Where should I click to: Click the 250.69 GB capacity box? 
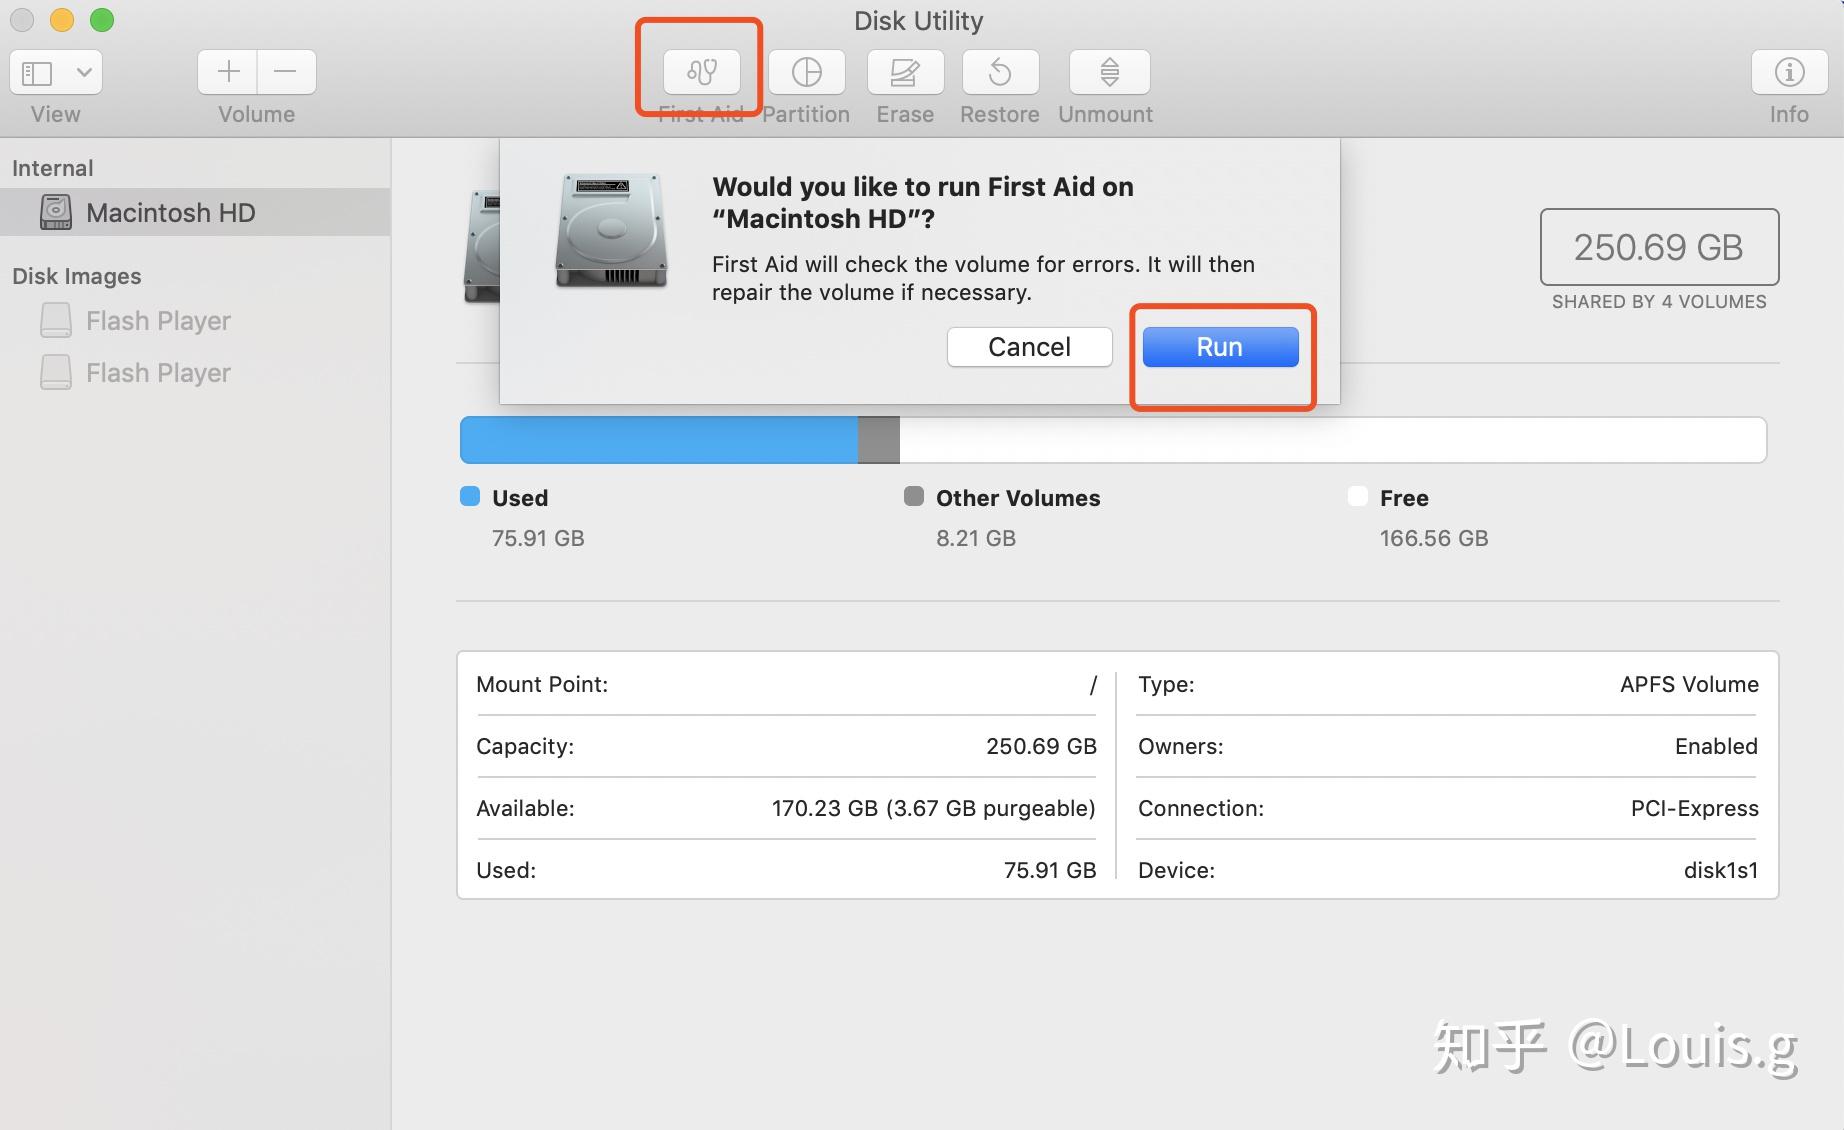(x=1659, y=247)
